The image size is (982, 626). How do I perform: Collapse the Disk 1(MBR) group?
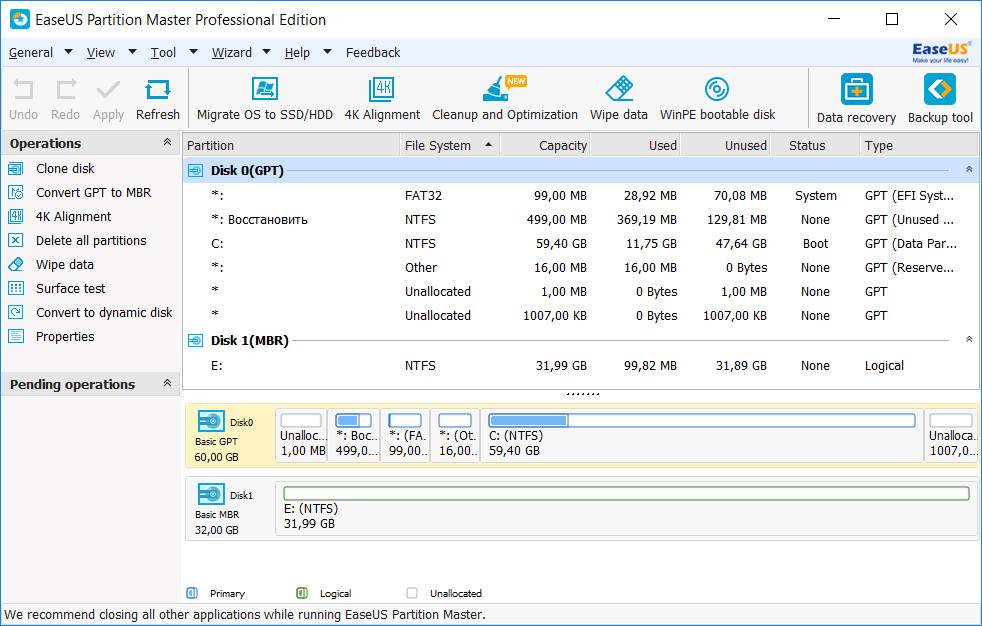tap(969, 339)
